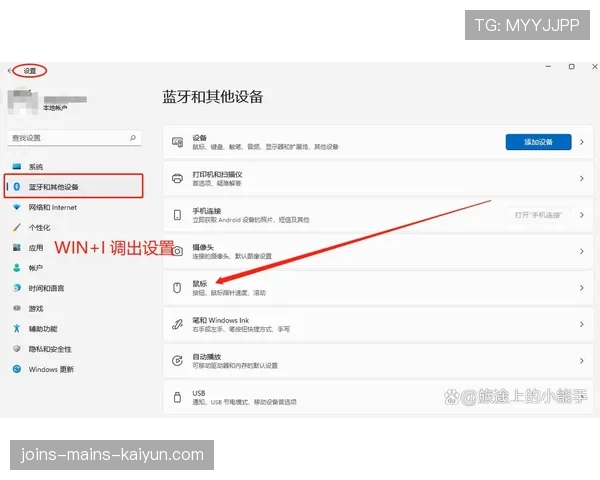Click the 蓝牙和其他设备 page heading
Screen dimensions: 600x480
pyautogui.click(x=213, y=97)
